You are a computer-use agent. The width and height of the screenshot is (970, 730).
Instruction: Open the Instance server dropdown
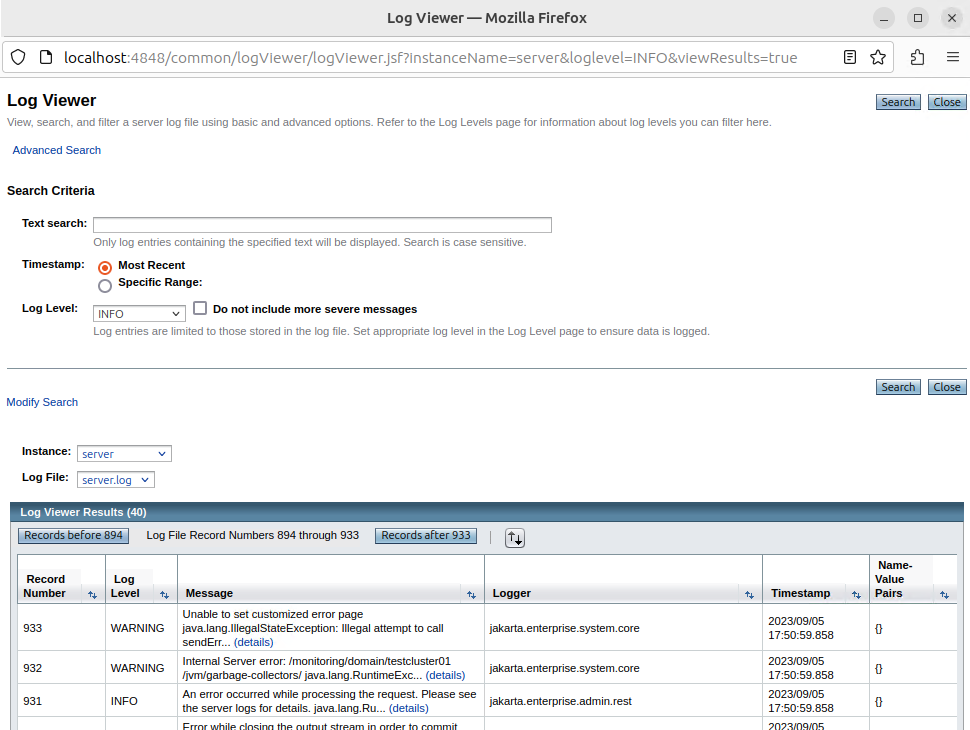pos(124,453)
